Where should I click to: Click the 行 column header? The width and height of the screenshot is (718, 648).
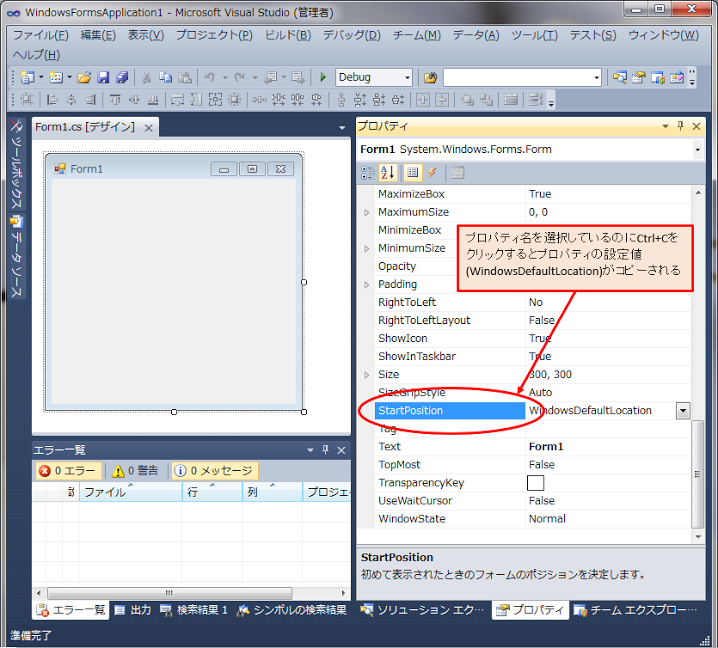tap(212, 492)
